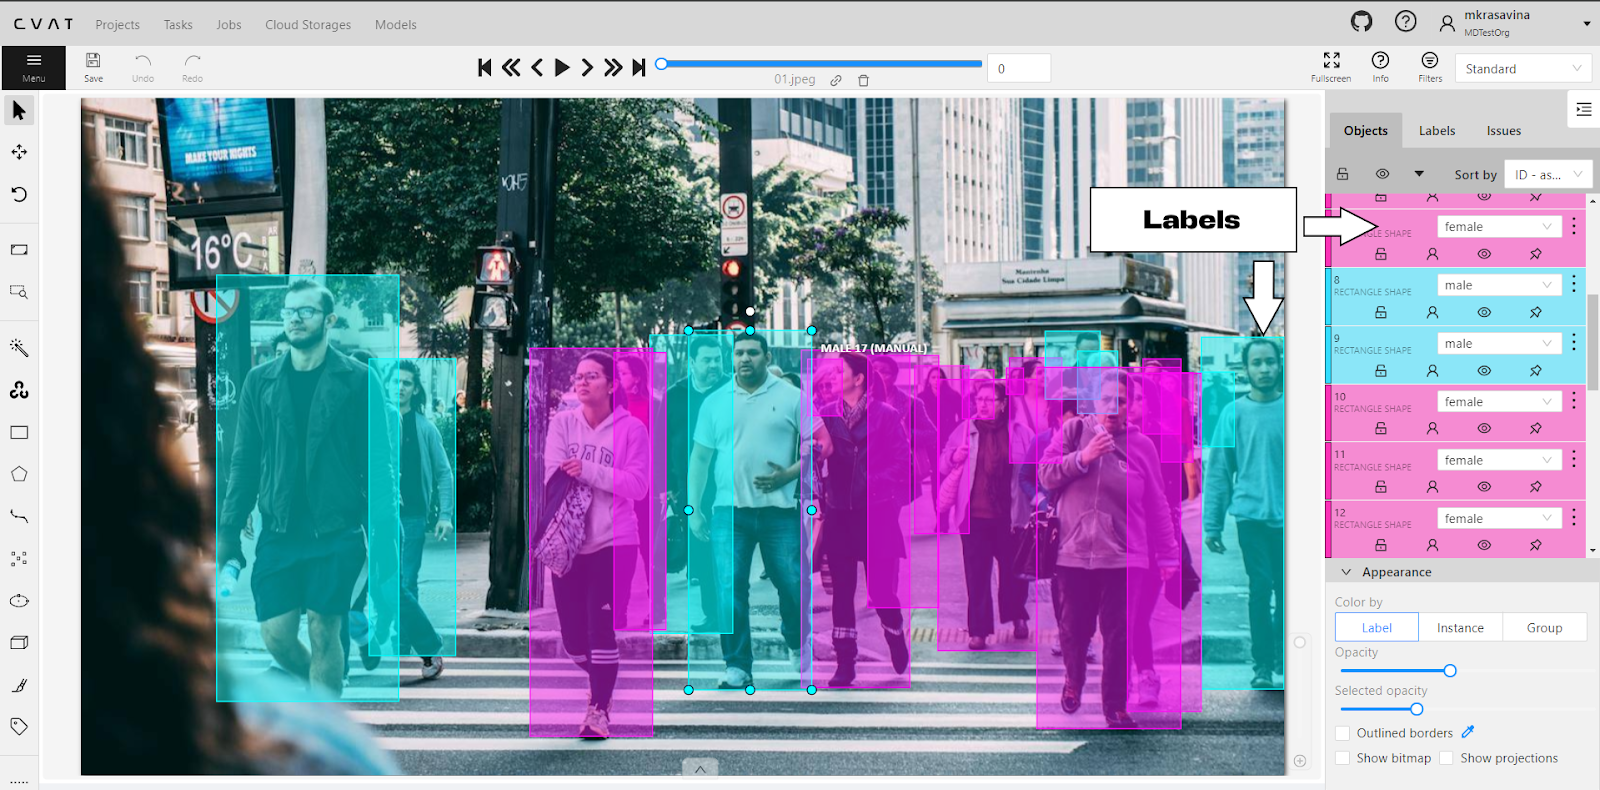Select the setup tag tool
The image size is (1600, 790).
coord(19,726)
